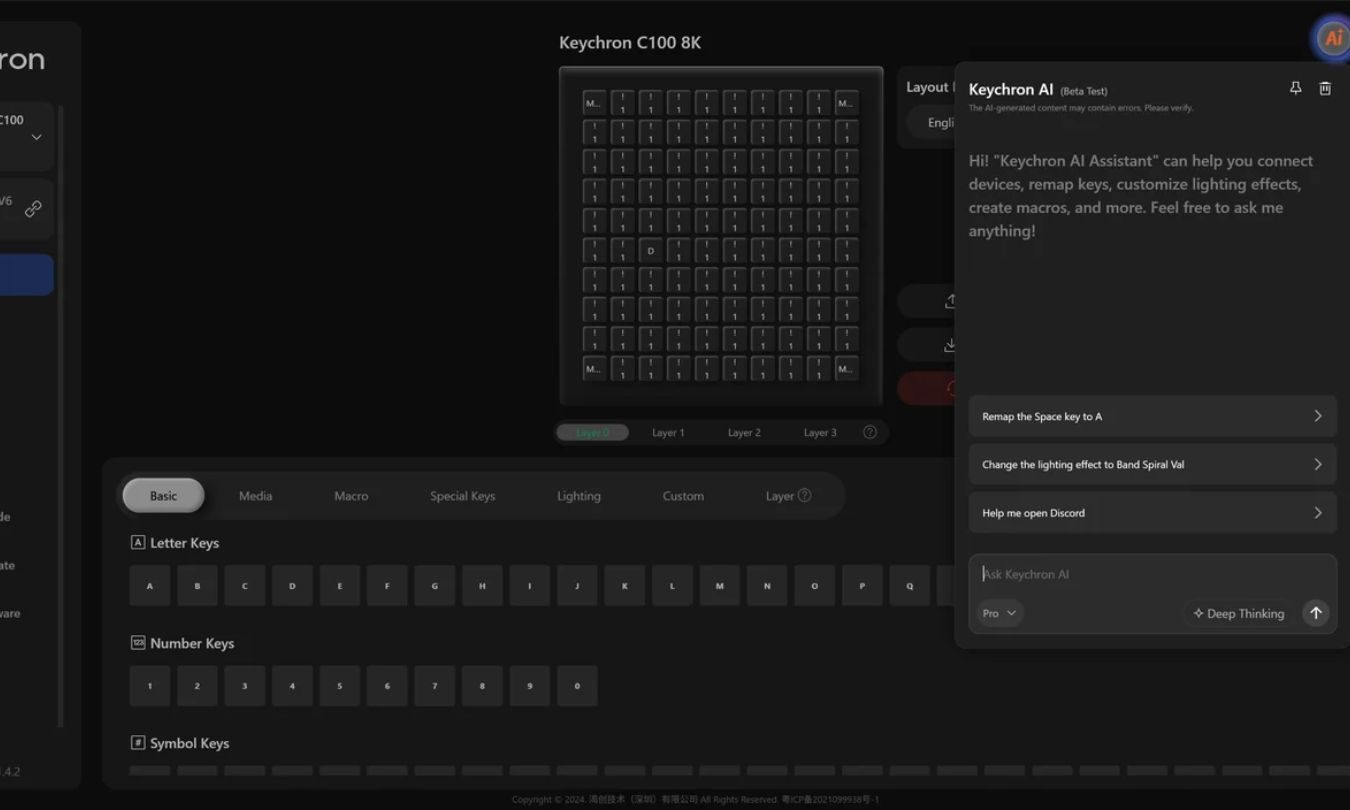Choose number key 5
The image size is (1350, 810).
340,686
